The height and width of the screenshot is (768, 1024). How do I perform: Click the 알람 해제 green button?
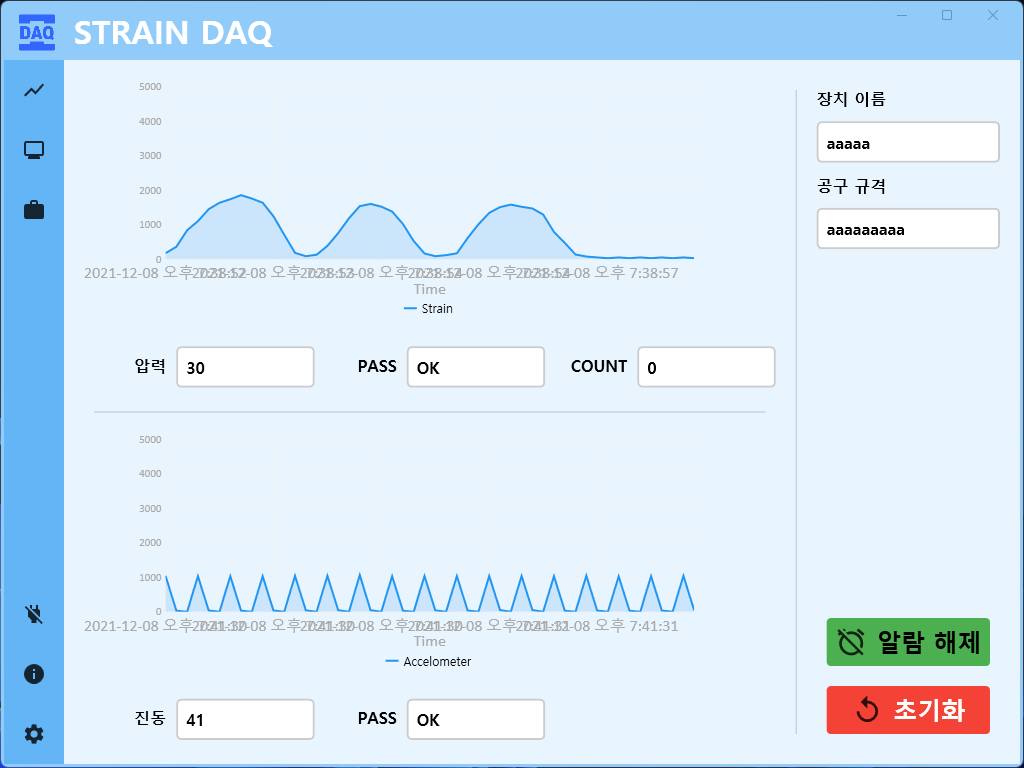tap(908, 642)
